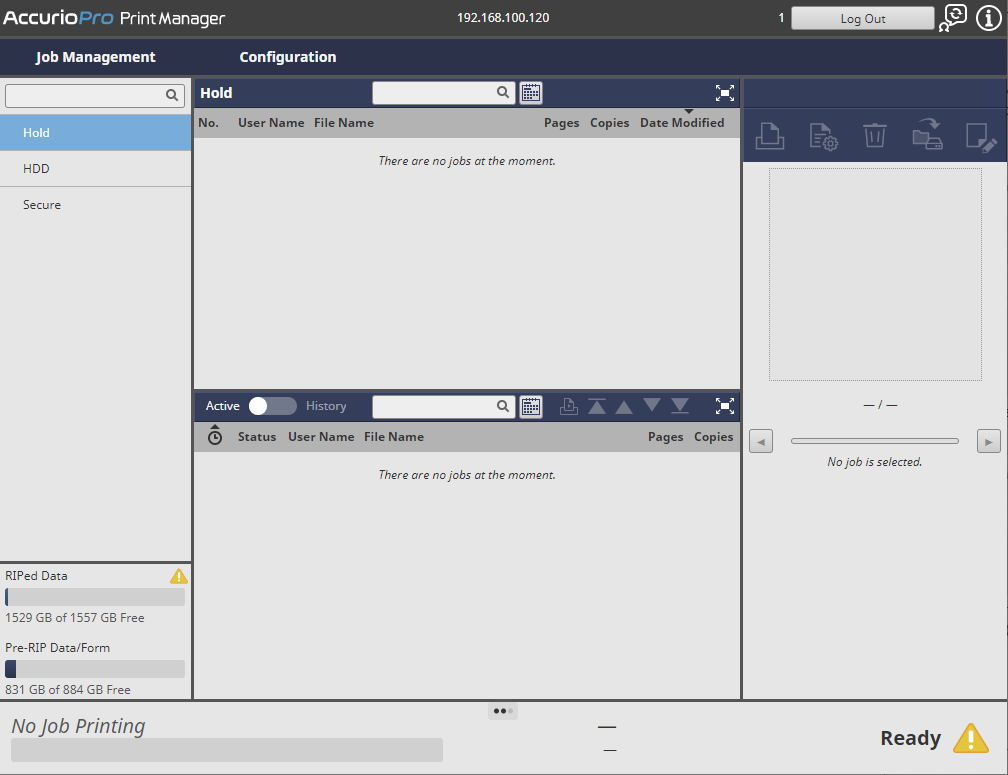The height and width of the screenshot is (775, 1008).
Task: Click the edit job pencil icon
Action: click(981, 137)
